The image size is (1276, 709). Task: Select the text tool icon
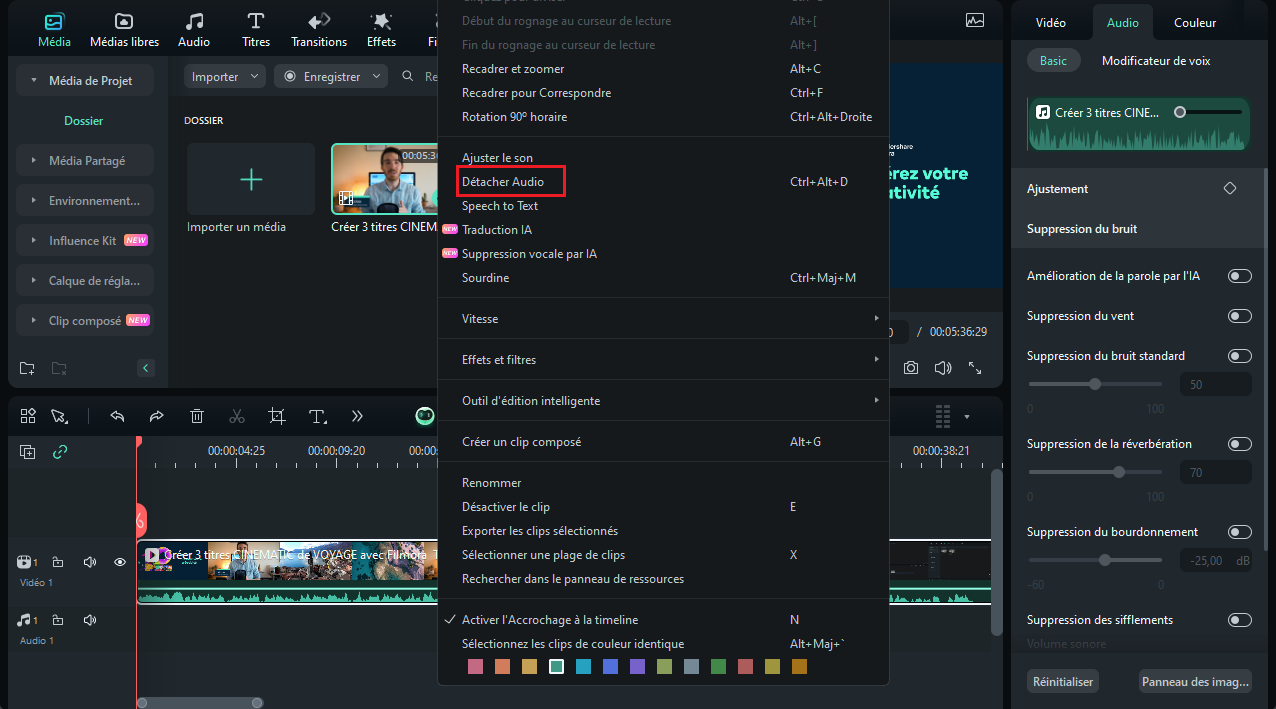317,416
